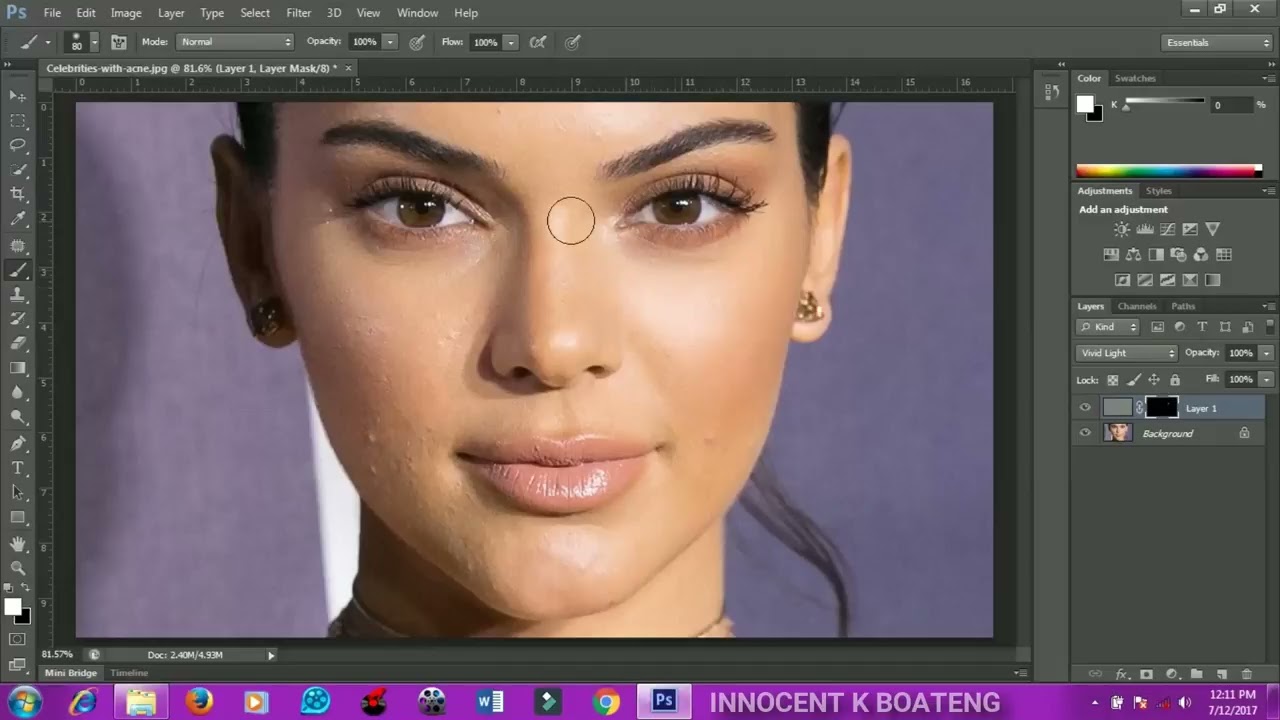Screen dimensions: 1280x720
Task: Enable airbrush mode in options bar
Action: [538, 42]
